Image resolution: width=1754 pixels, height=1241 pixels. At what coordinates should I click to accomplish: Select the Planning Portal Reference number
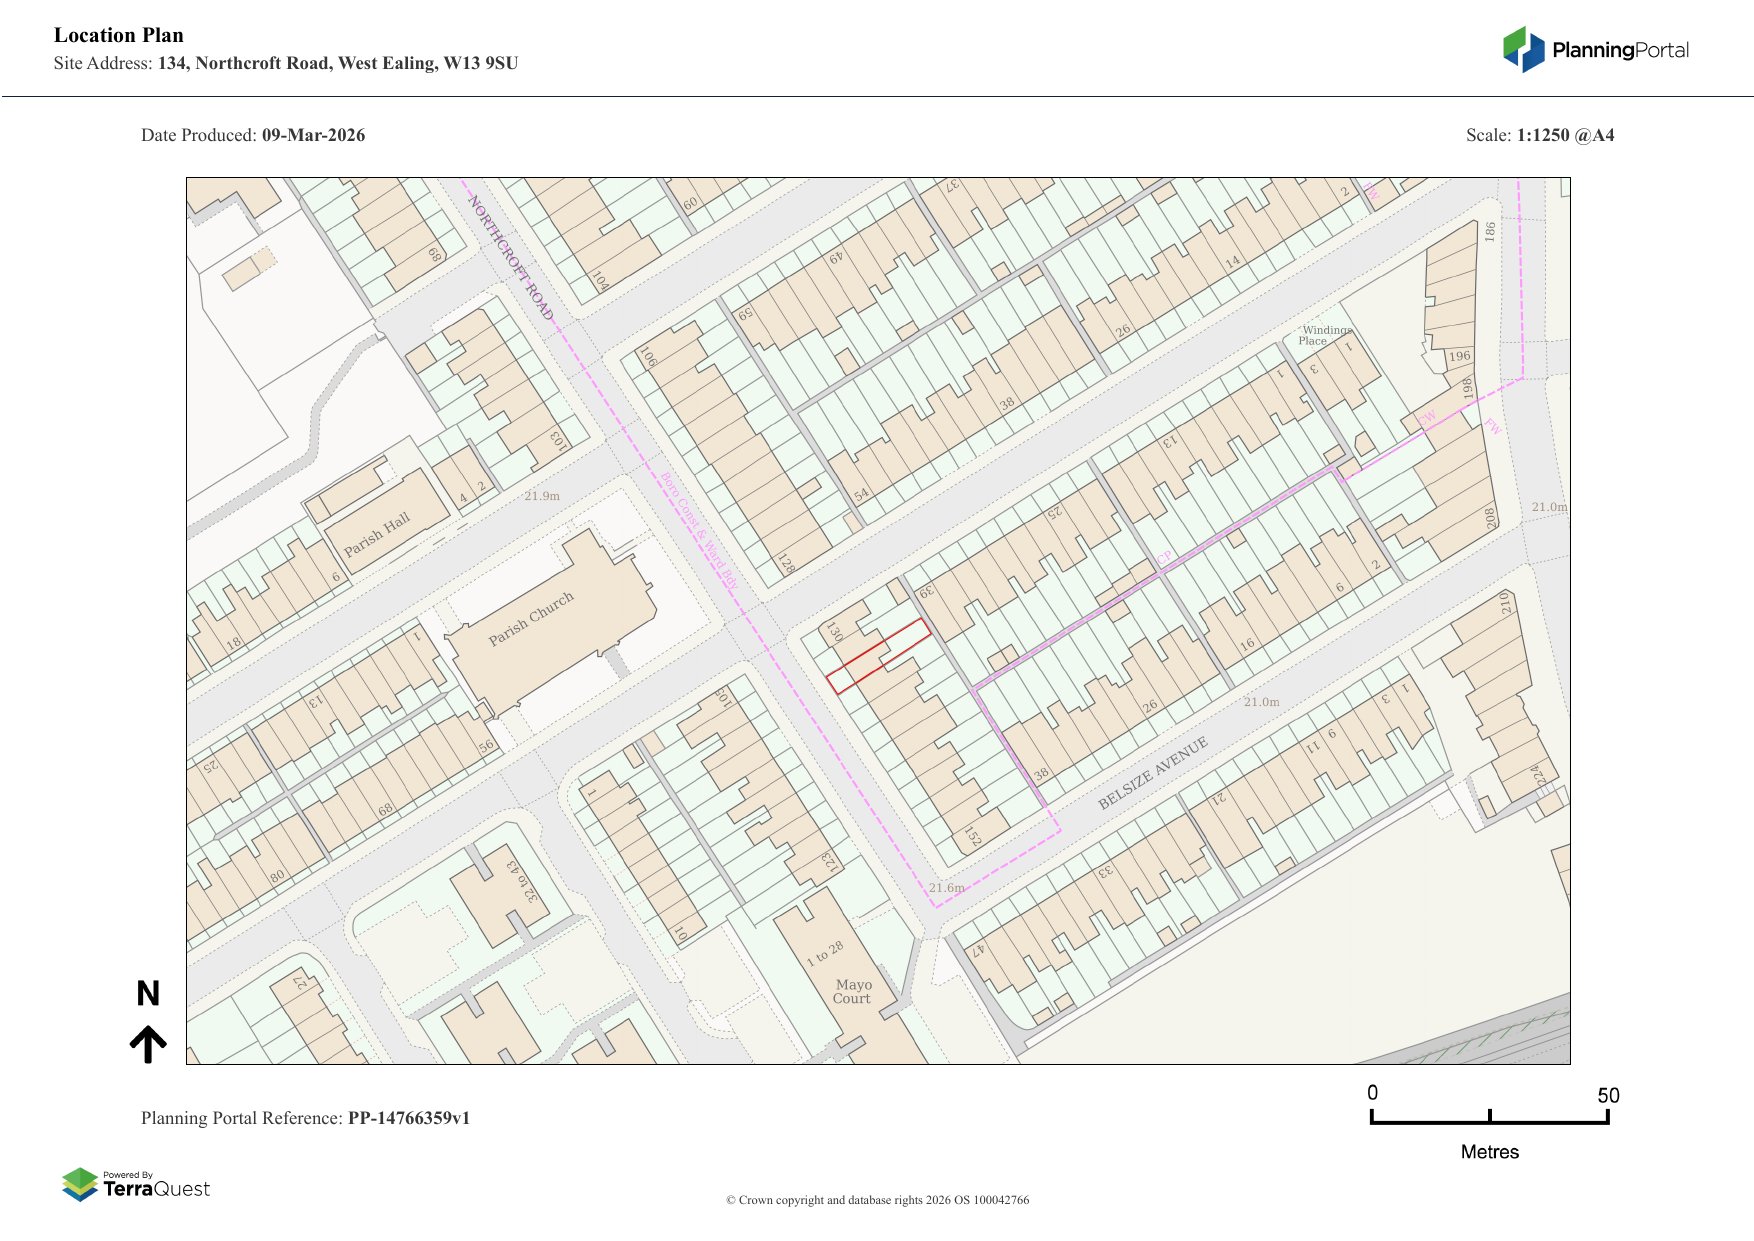pos(408,1118)
